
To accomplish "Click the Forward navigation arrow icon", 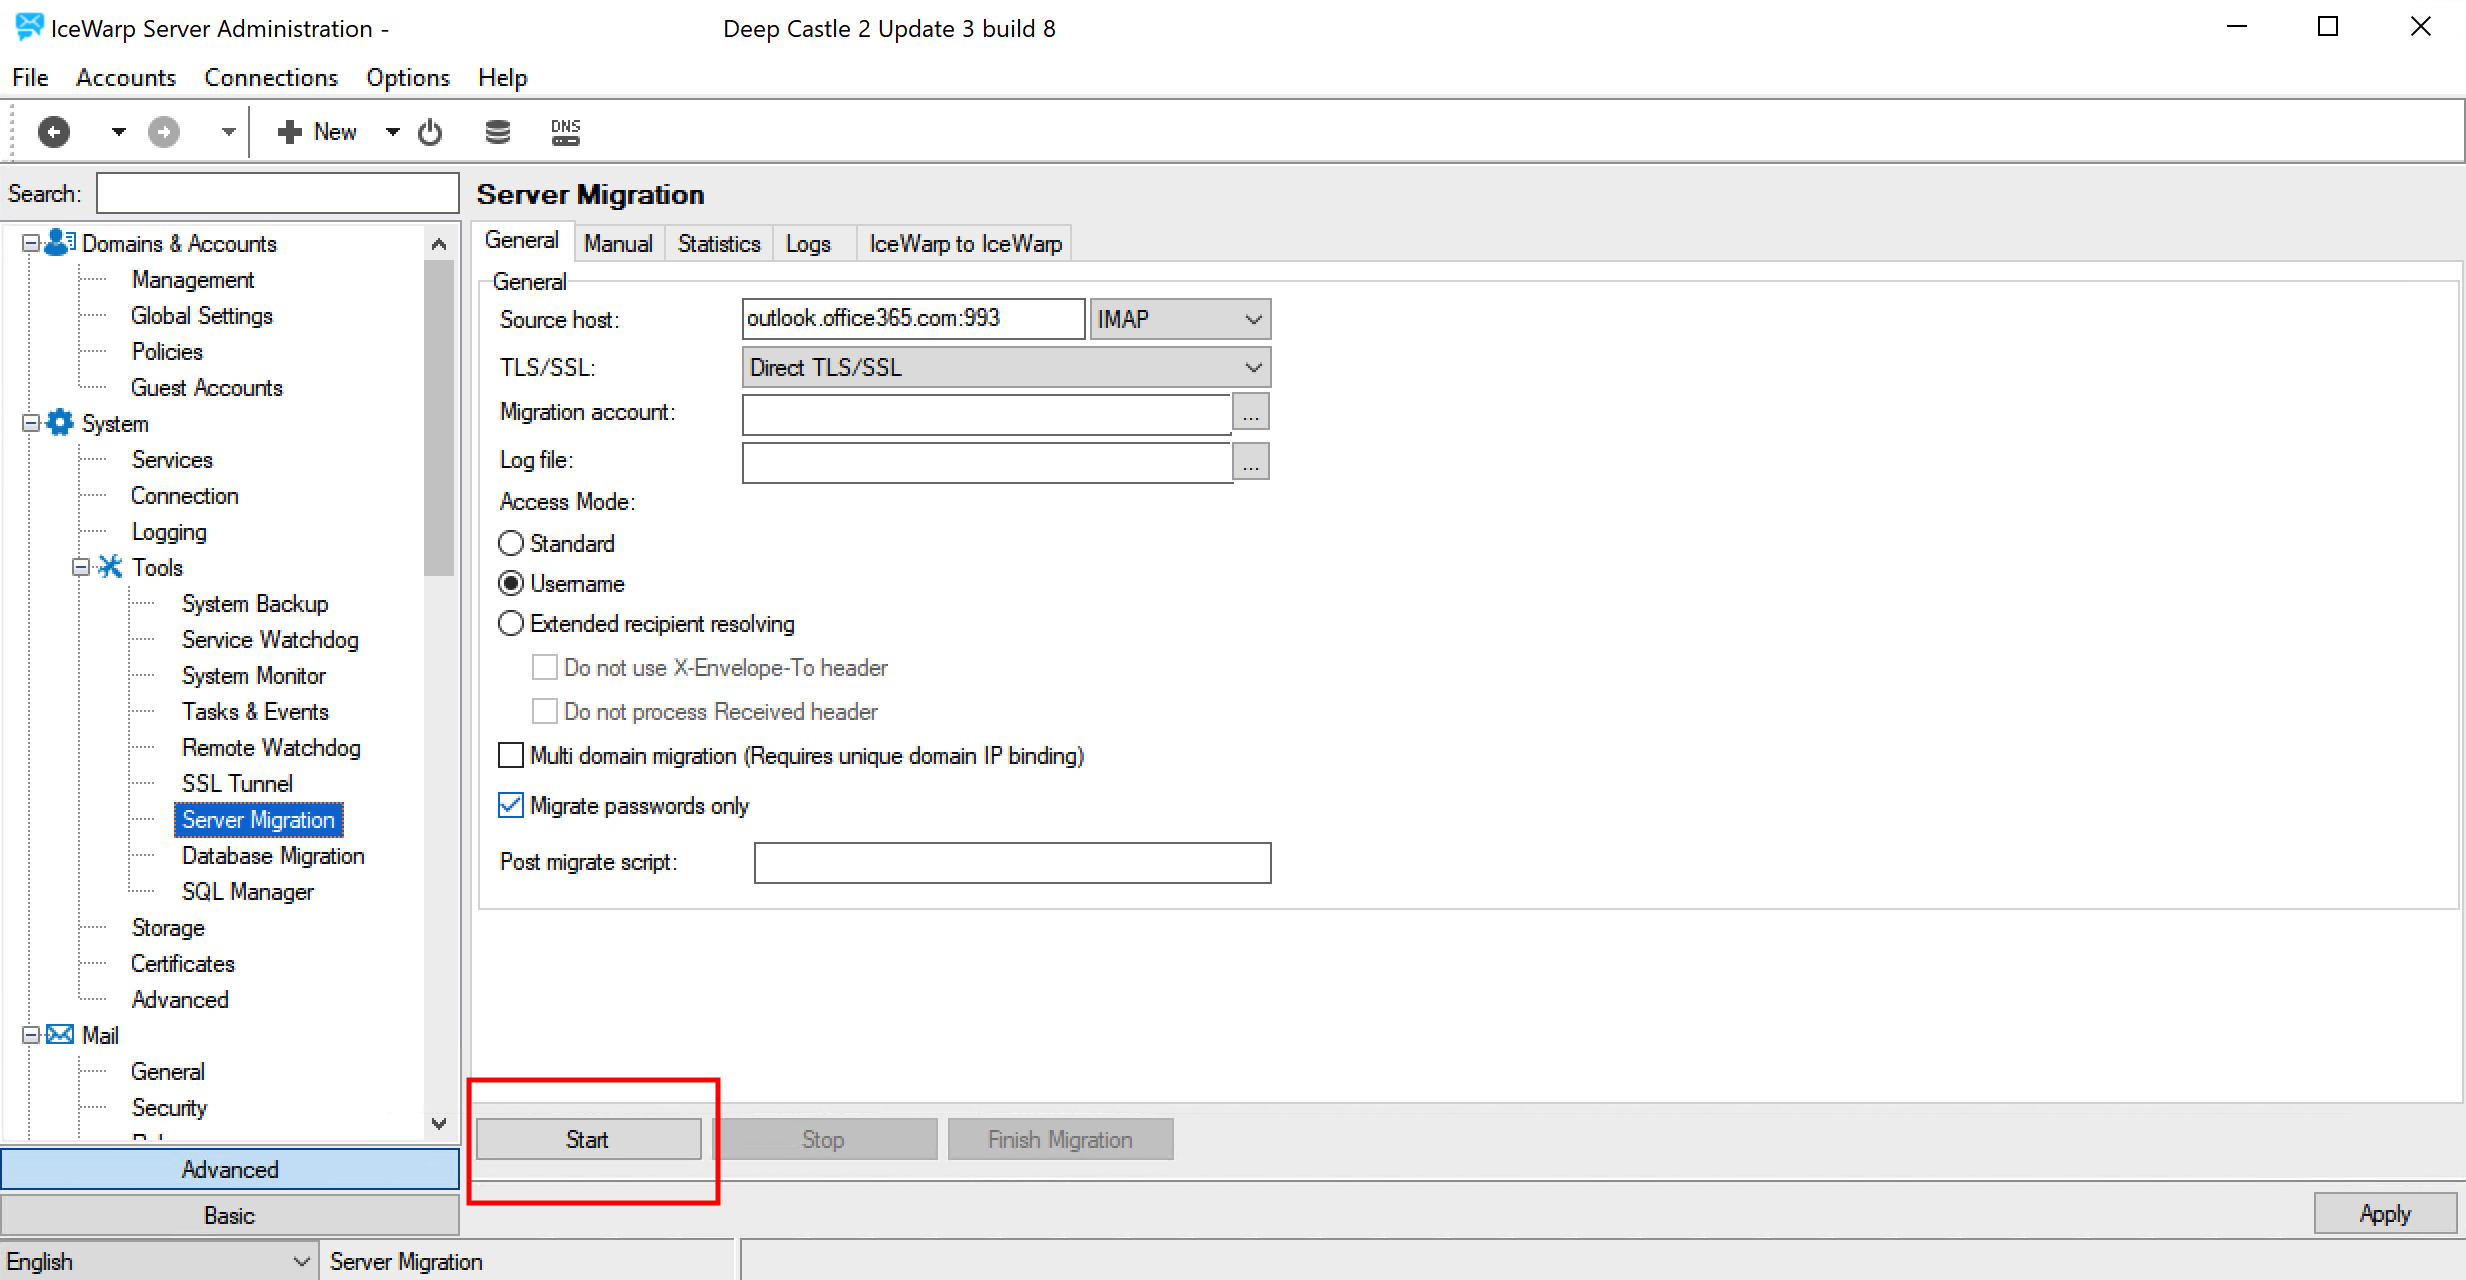I will coord(164,131).
